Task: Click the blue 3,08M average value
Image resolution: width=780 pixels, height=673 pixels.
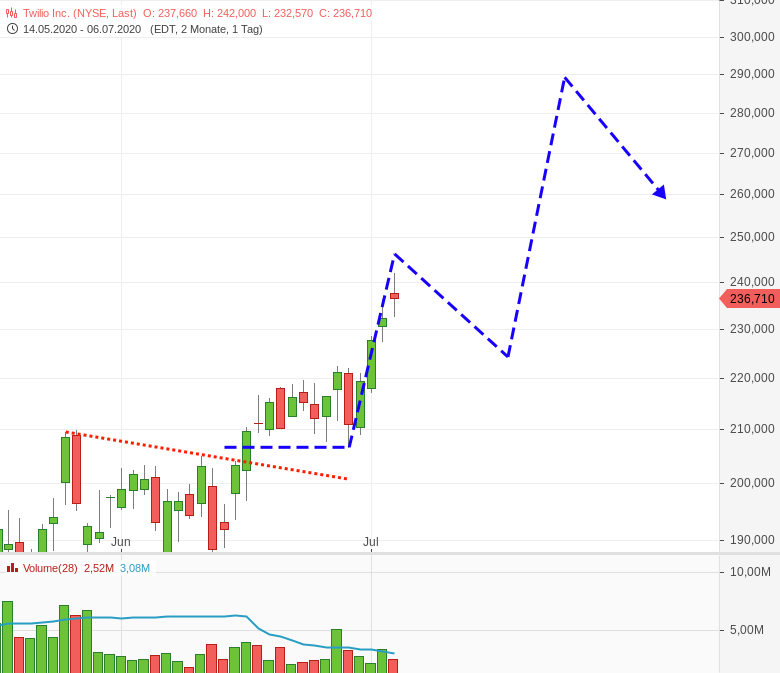Action: pos(135,568)
